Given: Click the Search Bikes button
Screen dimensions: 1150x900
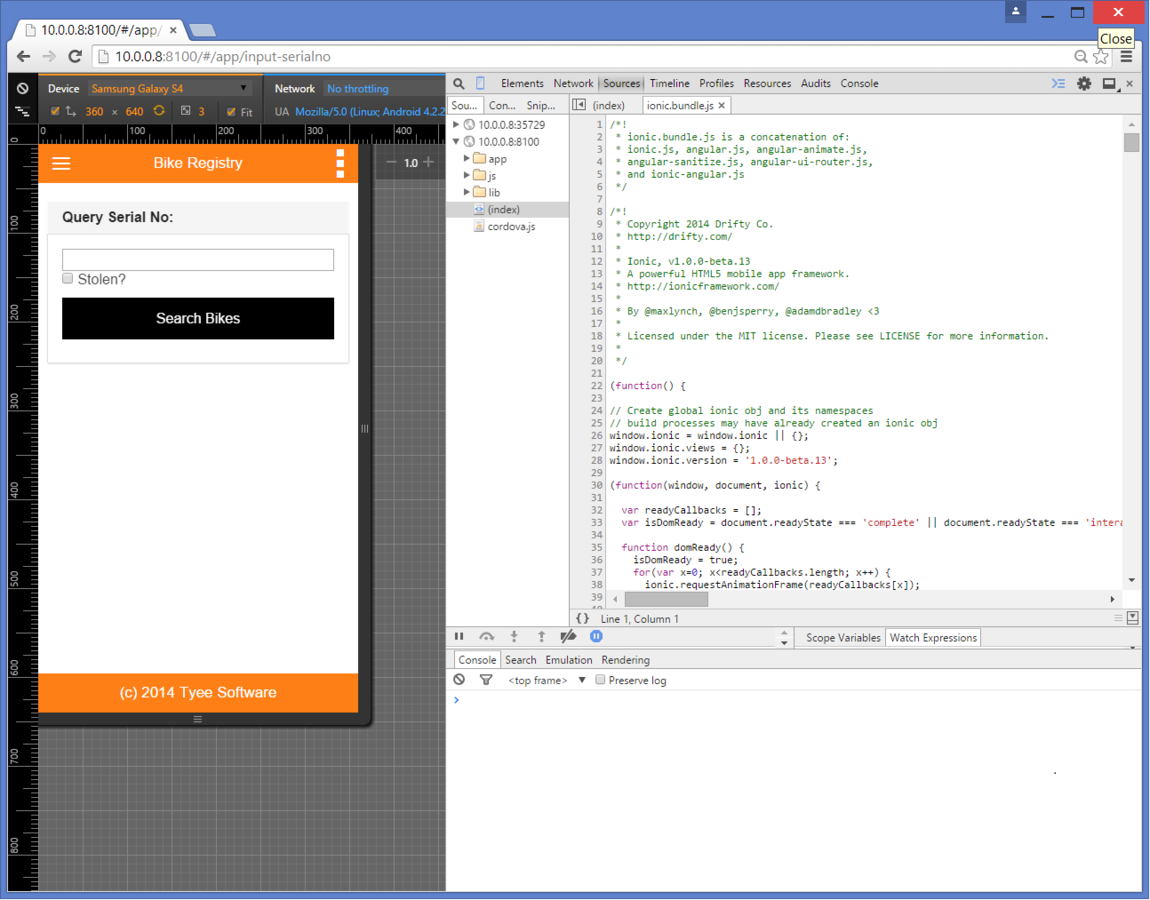Looking at the screenshot, I should coord(197,318).
